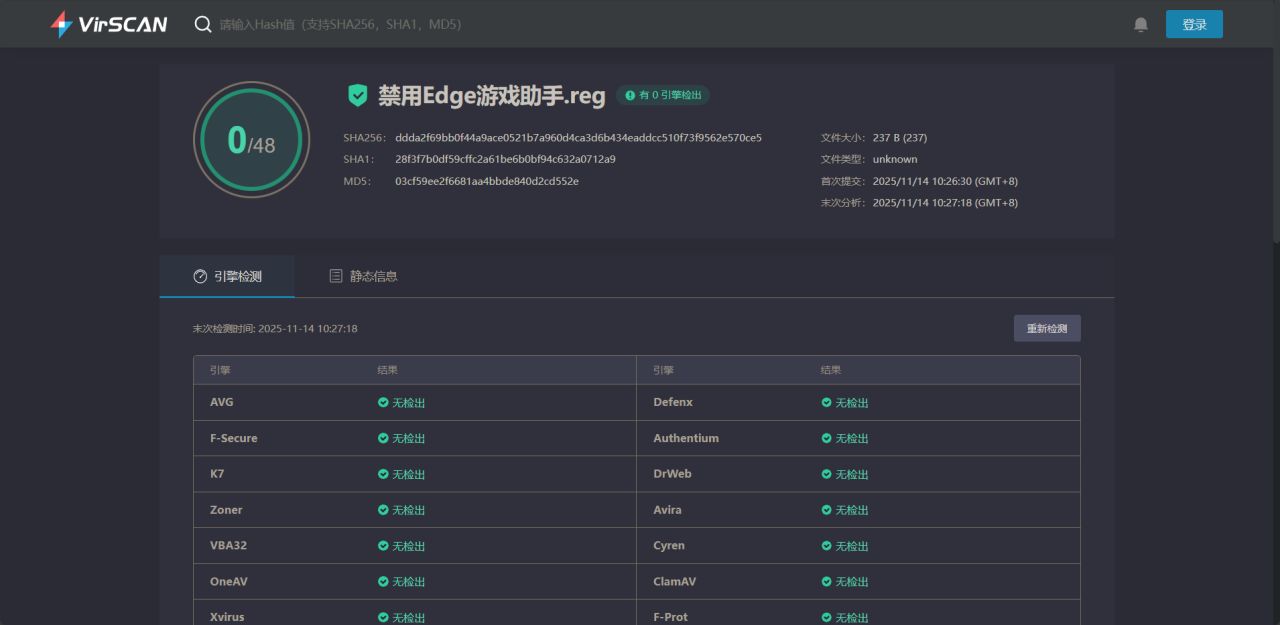1280x625 pixels.
Task: Click the filename 禁用Edge游戏助手.reg
Action: tap(492, 96)
